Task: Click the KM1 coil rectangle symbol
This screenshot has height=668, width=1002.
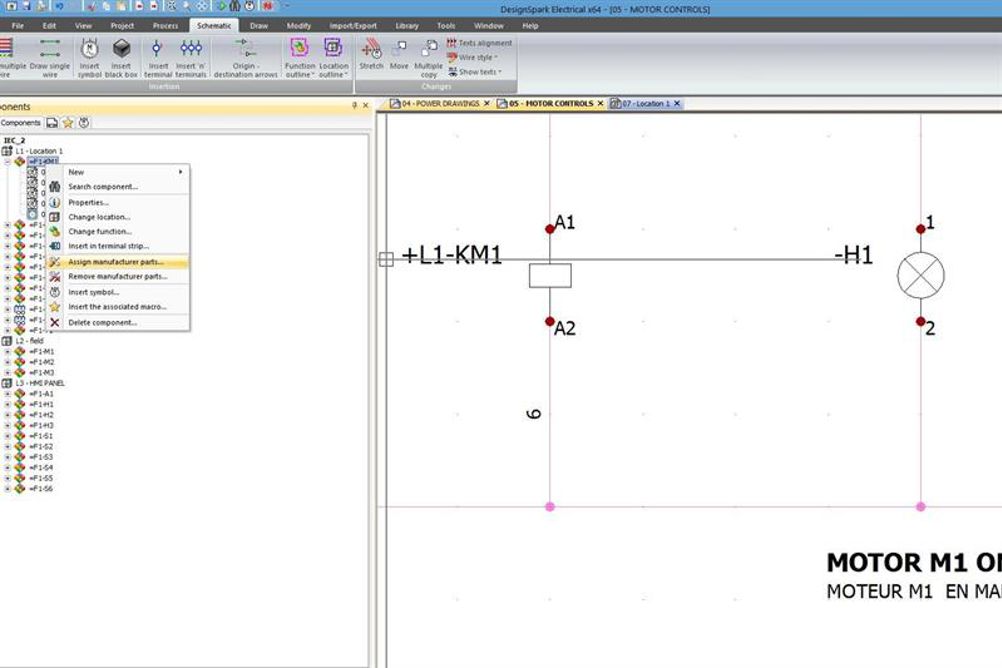Action: (550, 276)
